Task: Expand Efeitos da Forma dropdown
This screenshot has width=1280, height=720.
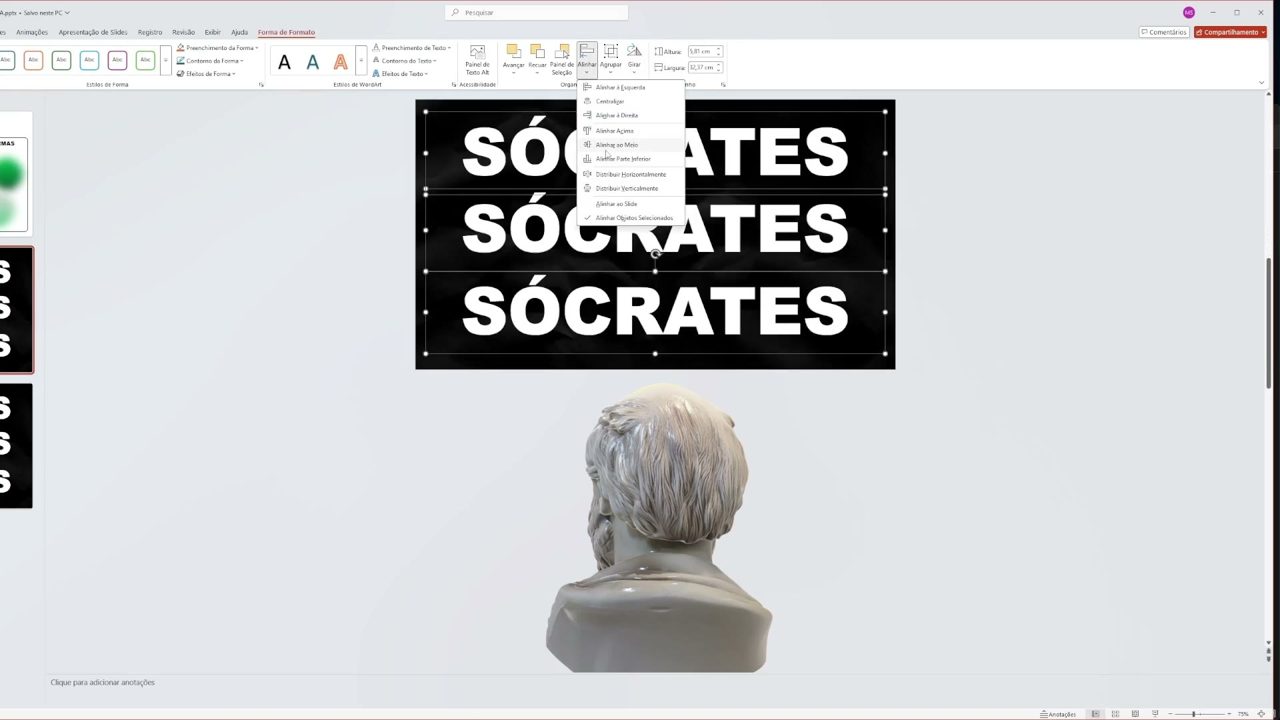Action: (x=206, y=74)
